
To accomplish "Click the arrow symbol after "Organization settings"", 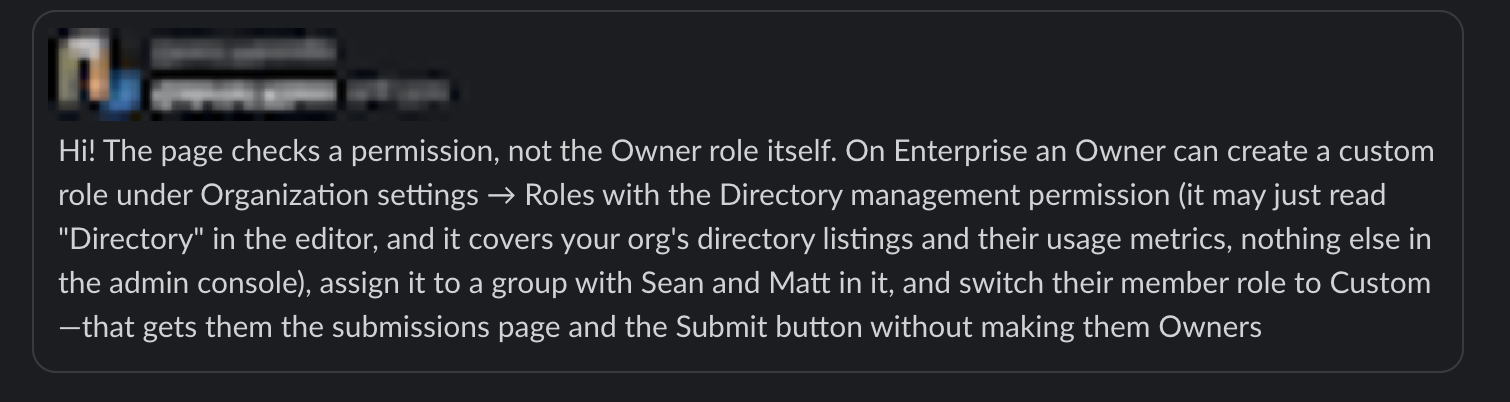I will click(501, 196).
